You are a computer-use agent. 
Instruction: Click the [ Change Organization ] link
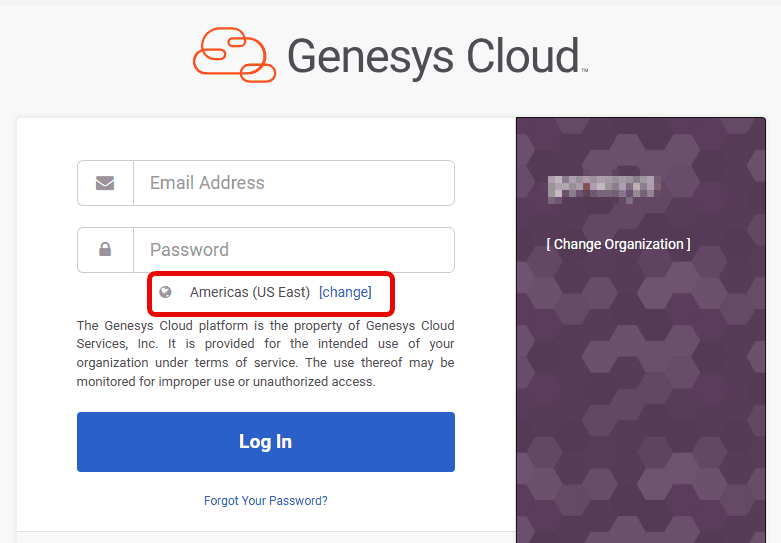point(618,244)
